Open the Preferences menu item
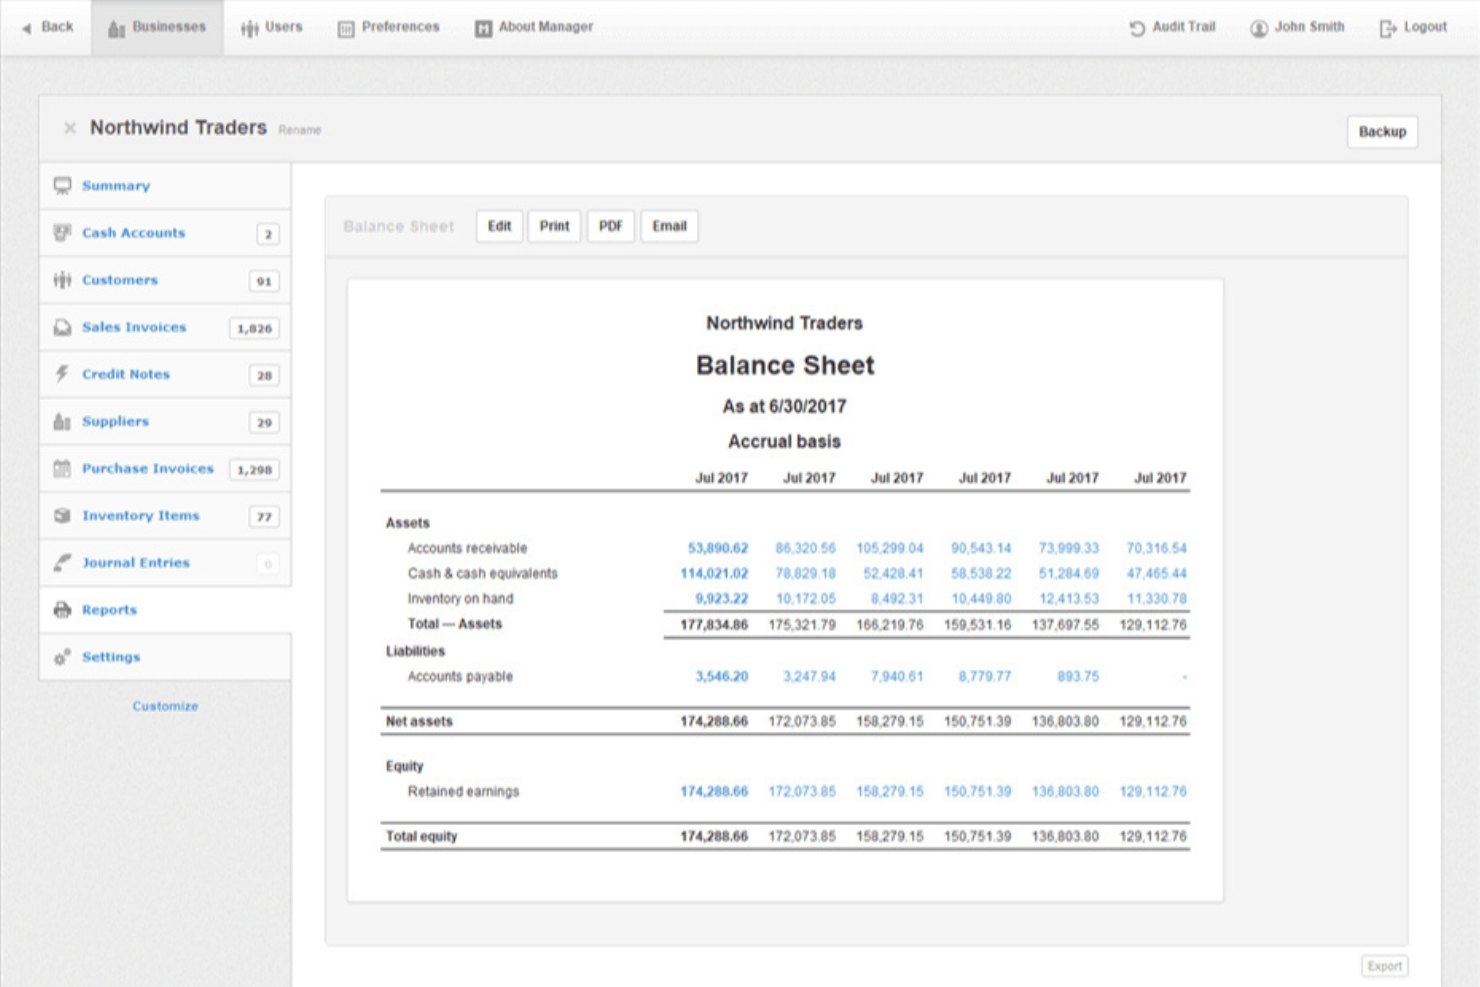This screenshot has width=1480, height=987. click(389, 27)
